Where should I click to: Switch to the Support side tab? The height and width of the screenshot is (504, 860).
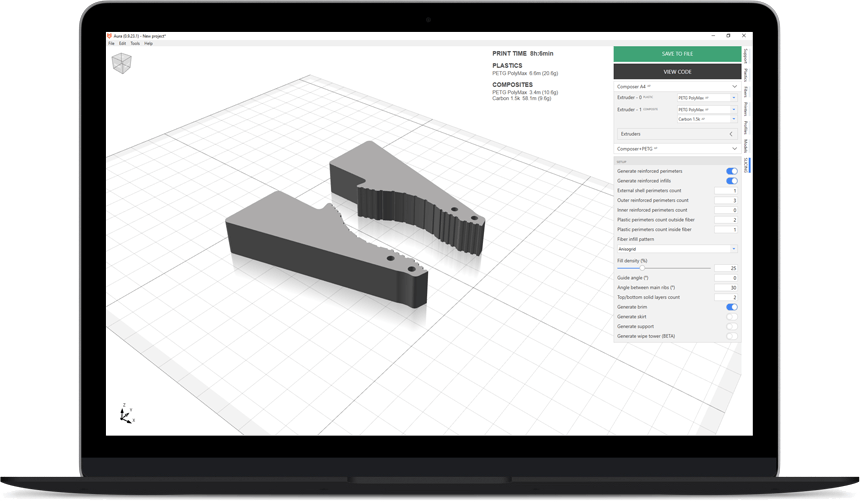746,56
